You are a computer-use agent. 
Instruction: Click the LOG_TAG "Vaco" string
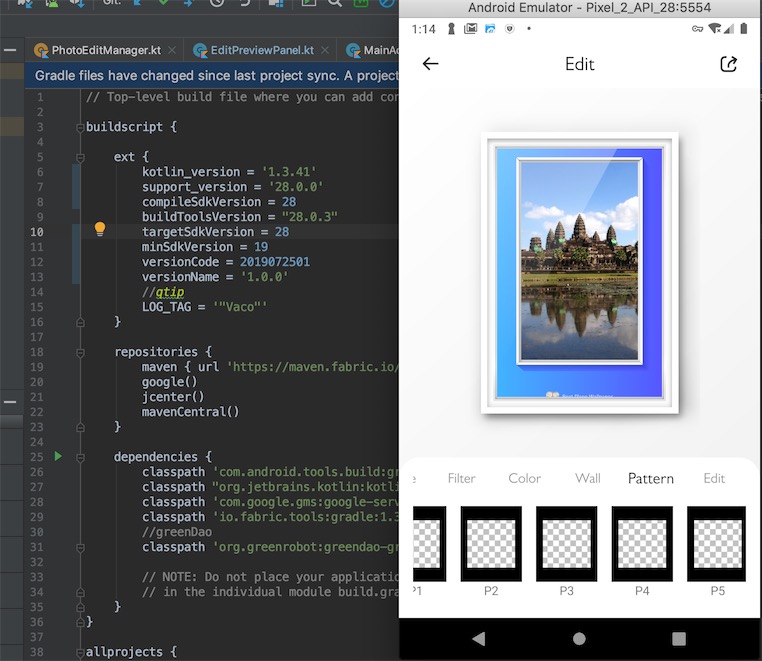click(240, 307)
